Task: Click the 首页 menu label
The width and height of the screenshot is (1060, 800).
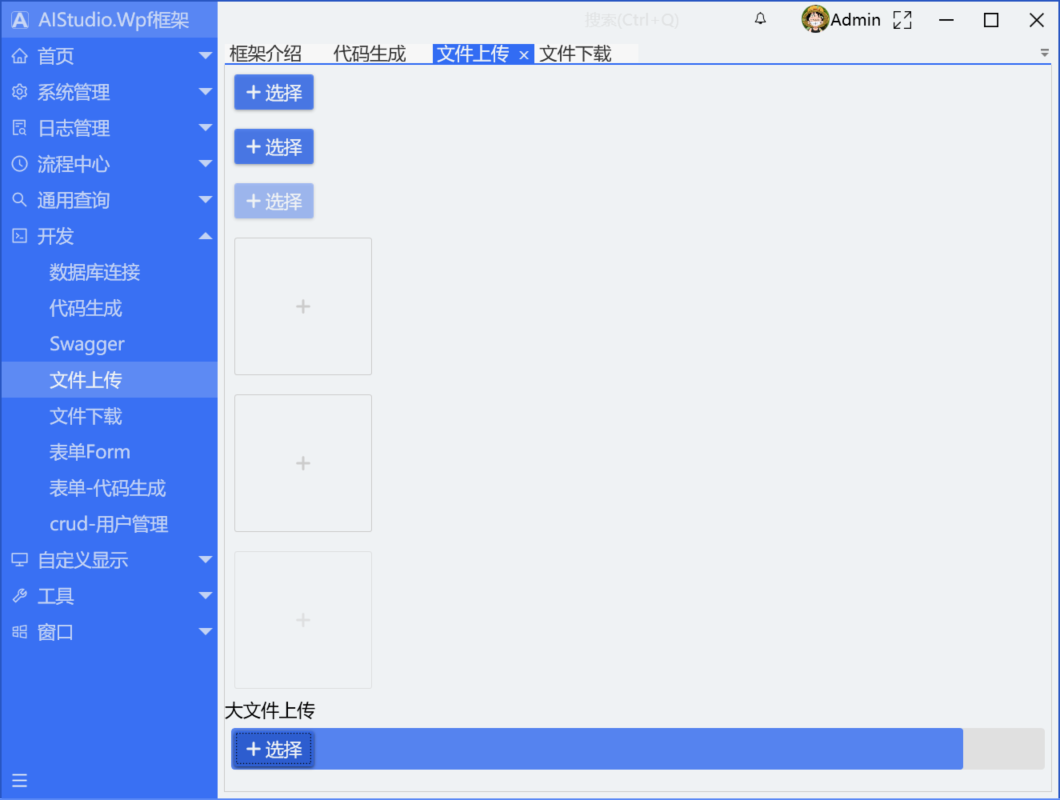Action: 55,56
